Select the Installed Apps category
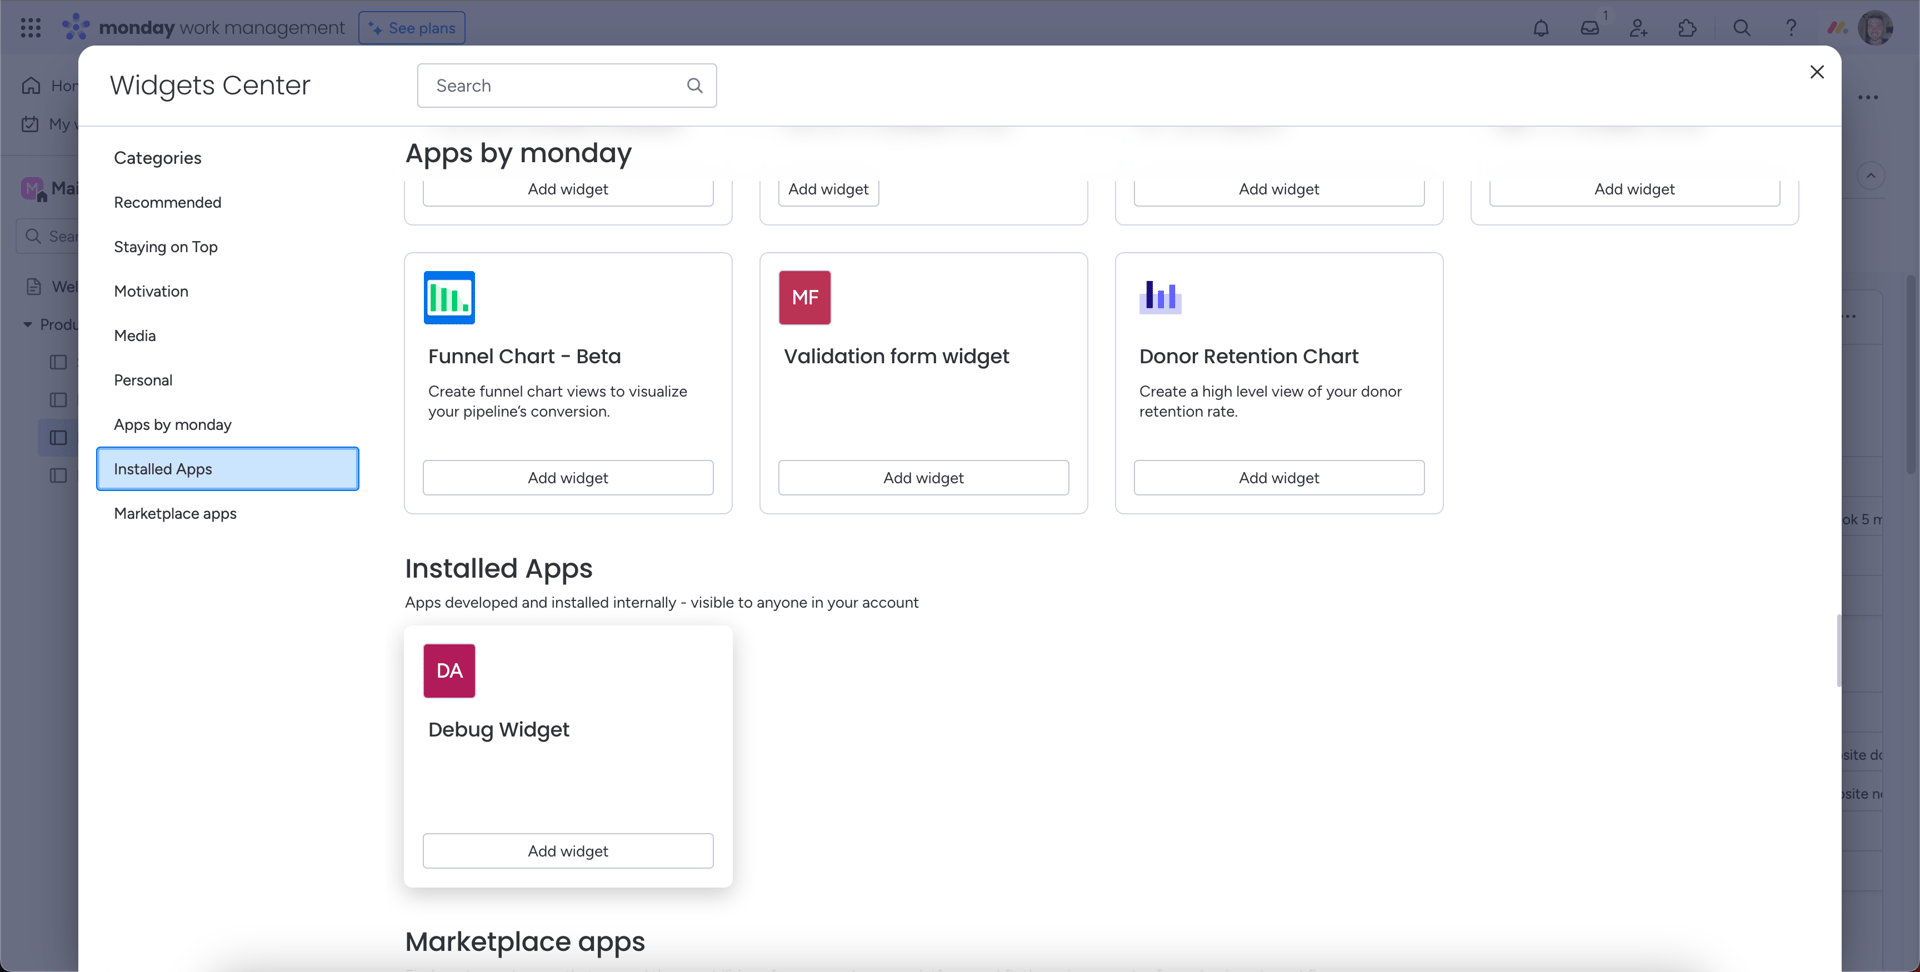 click(228, 469)
